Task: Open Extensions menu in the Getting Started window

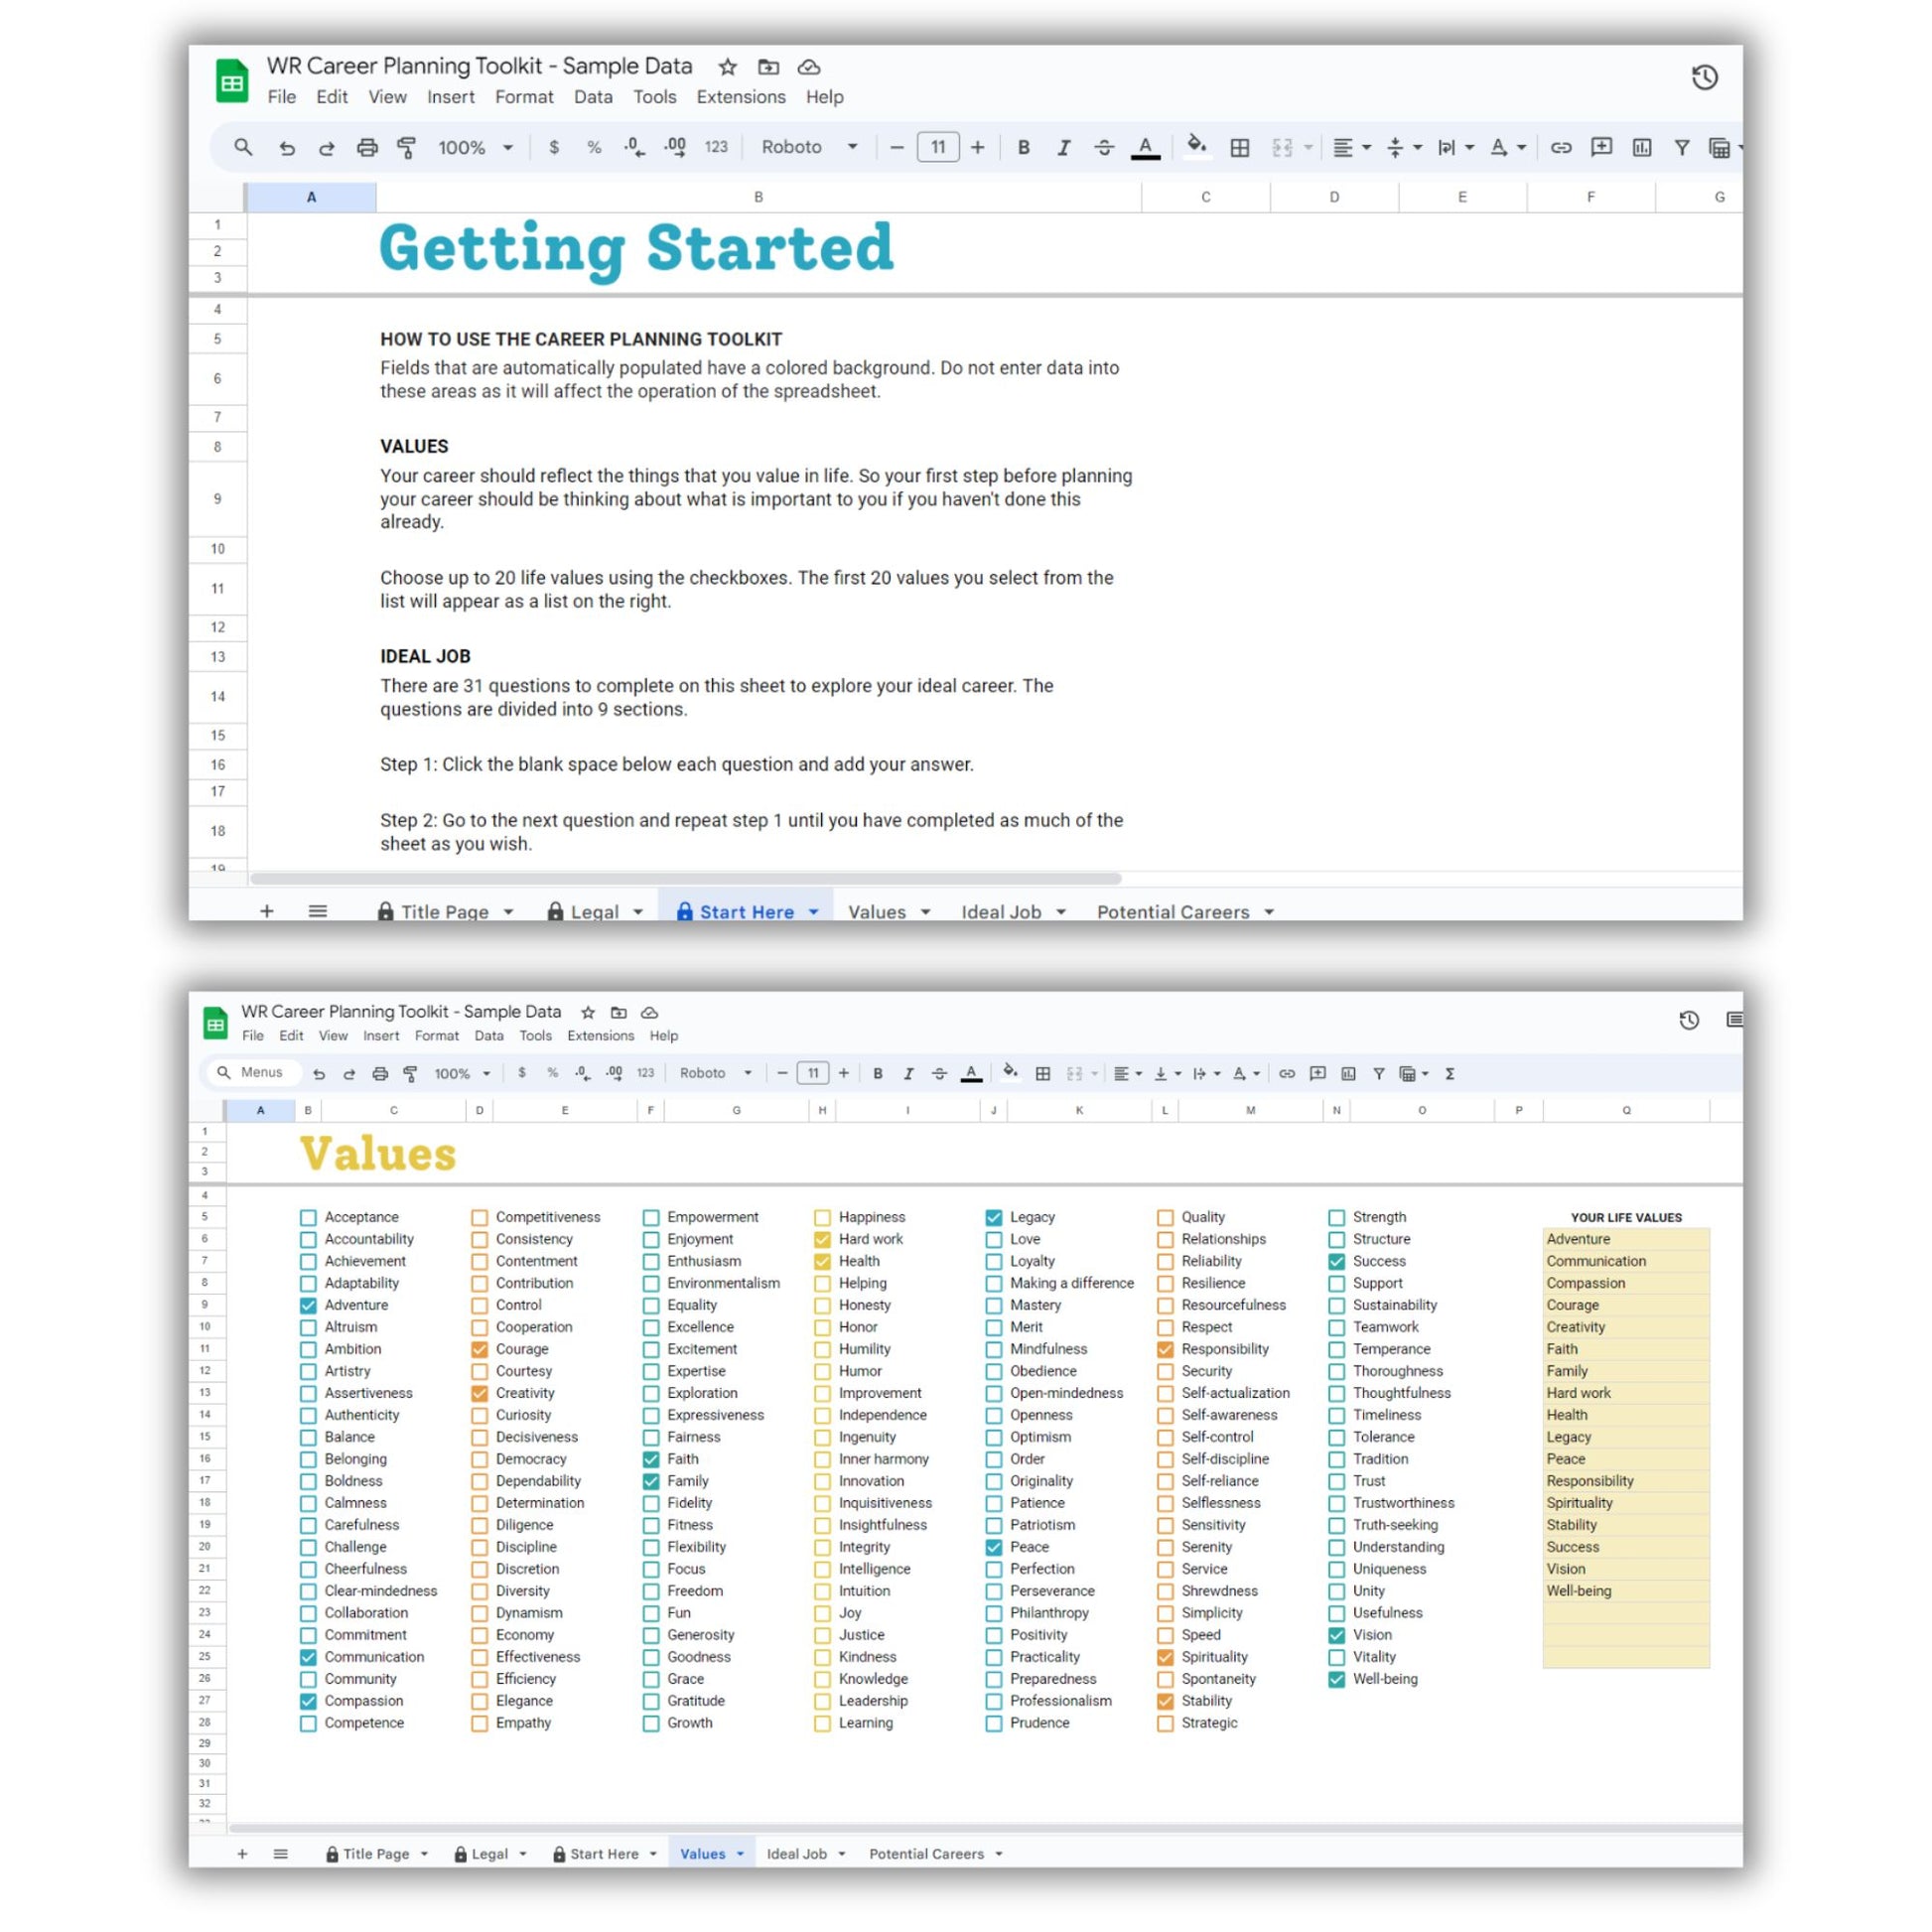Action: tap(740, 97)
